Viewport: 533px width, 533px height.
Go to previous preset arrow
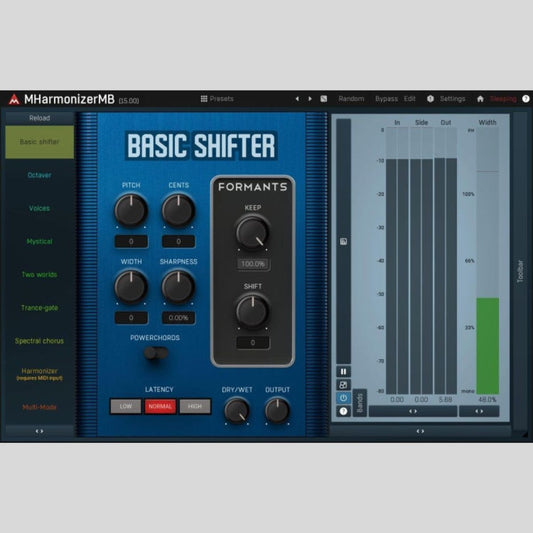pos(297,99)
